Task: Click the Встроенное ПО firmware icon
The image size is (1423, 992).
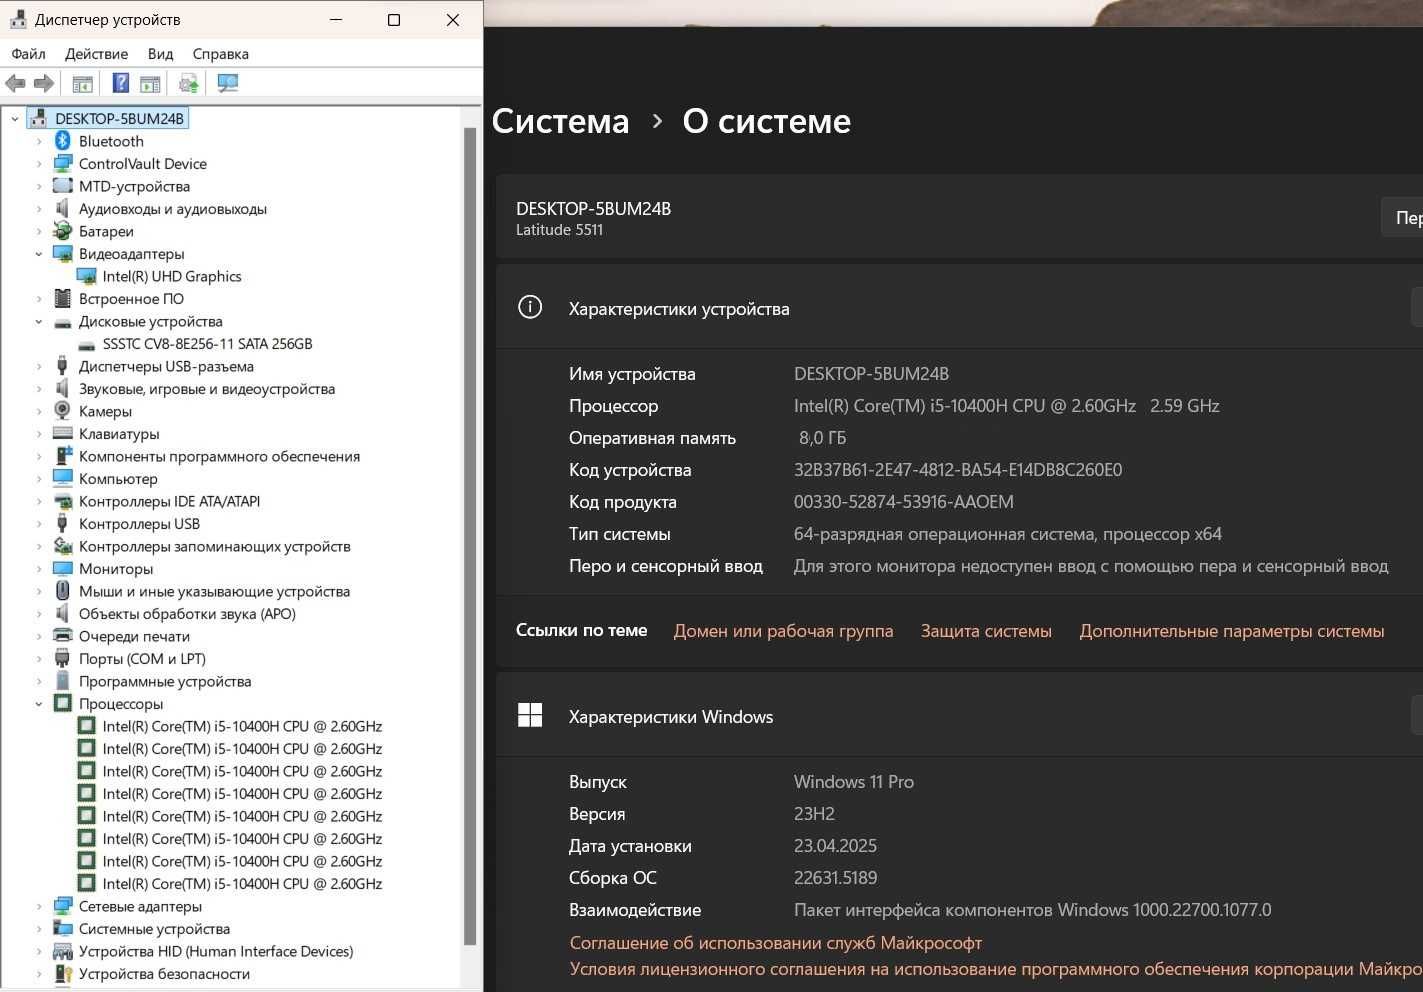Action: [62, 298]
